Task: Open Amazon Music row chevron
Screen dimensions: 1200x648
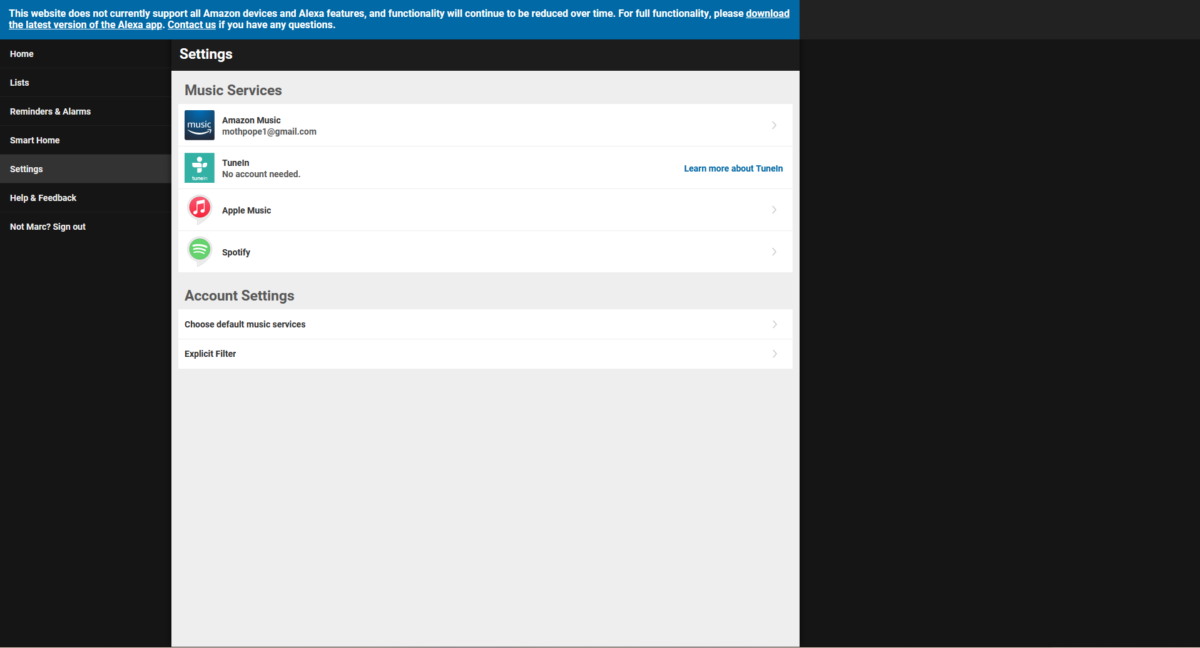Action: (774, 125)
